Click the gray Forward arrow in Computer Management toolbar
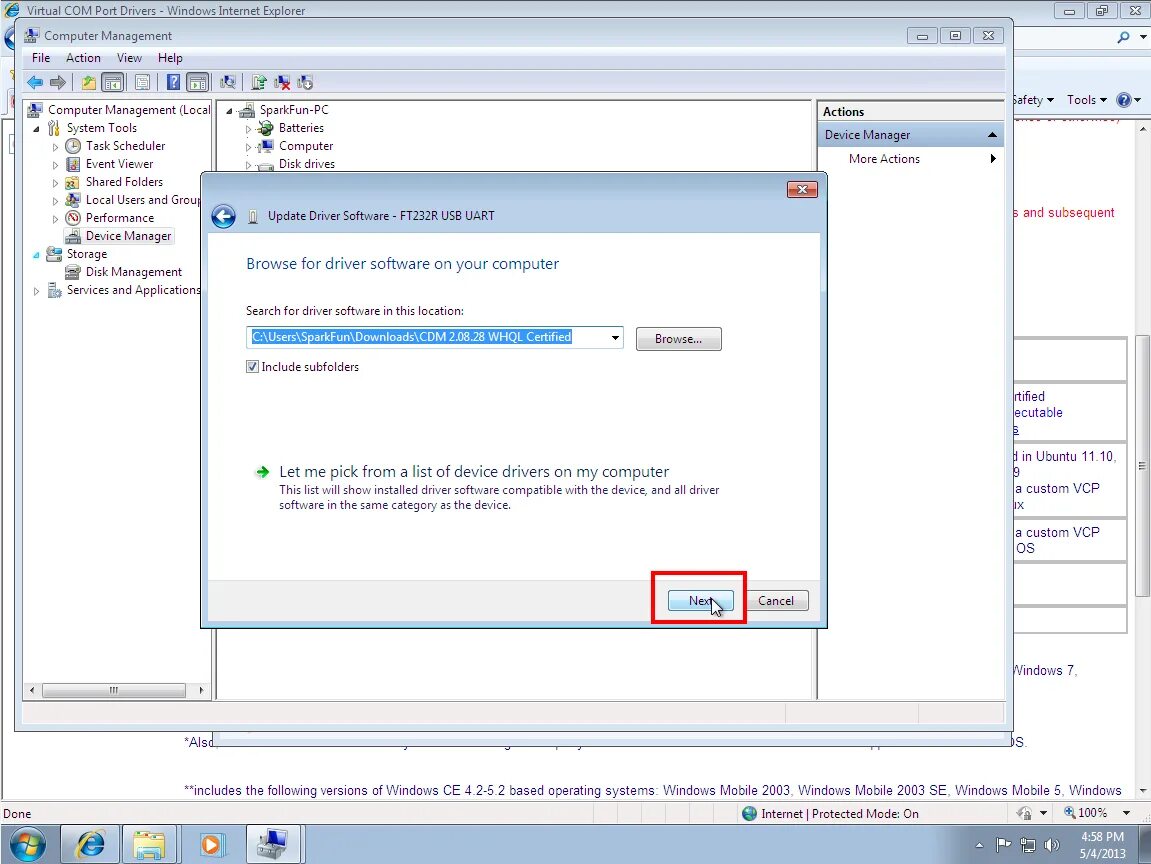The image size is (1151, 864). click(57, 82)
